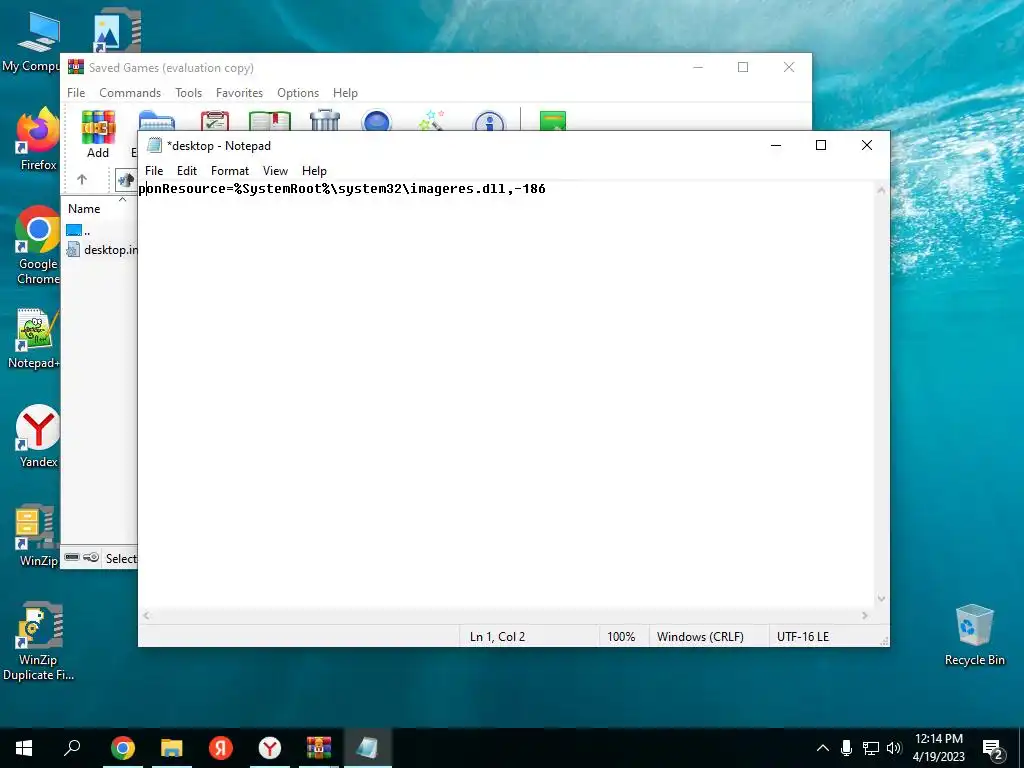The image size is (1024, 768).
Task: Click the View open-book icon in WinRAR toolbar
Action: tap(270, 121)
